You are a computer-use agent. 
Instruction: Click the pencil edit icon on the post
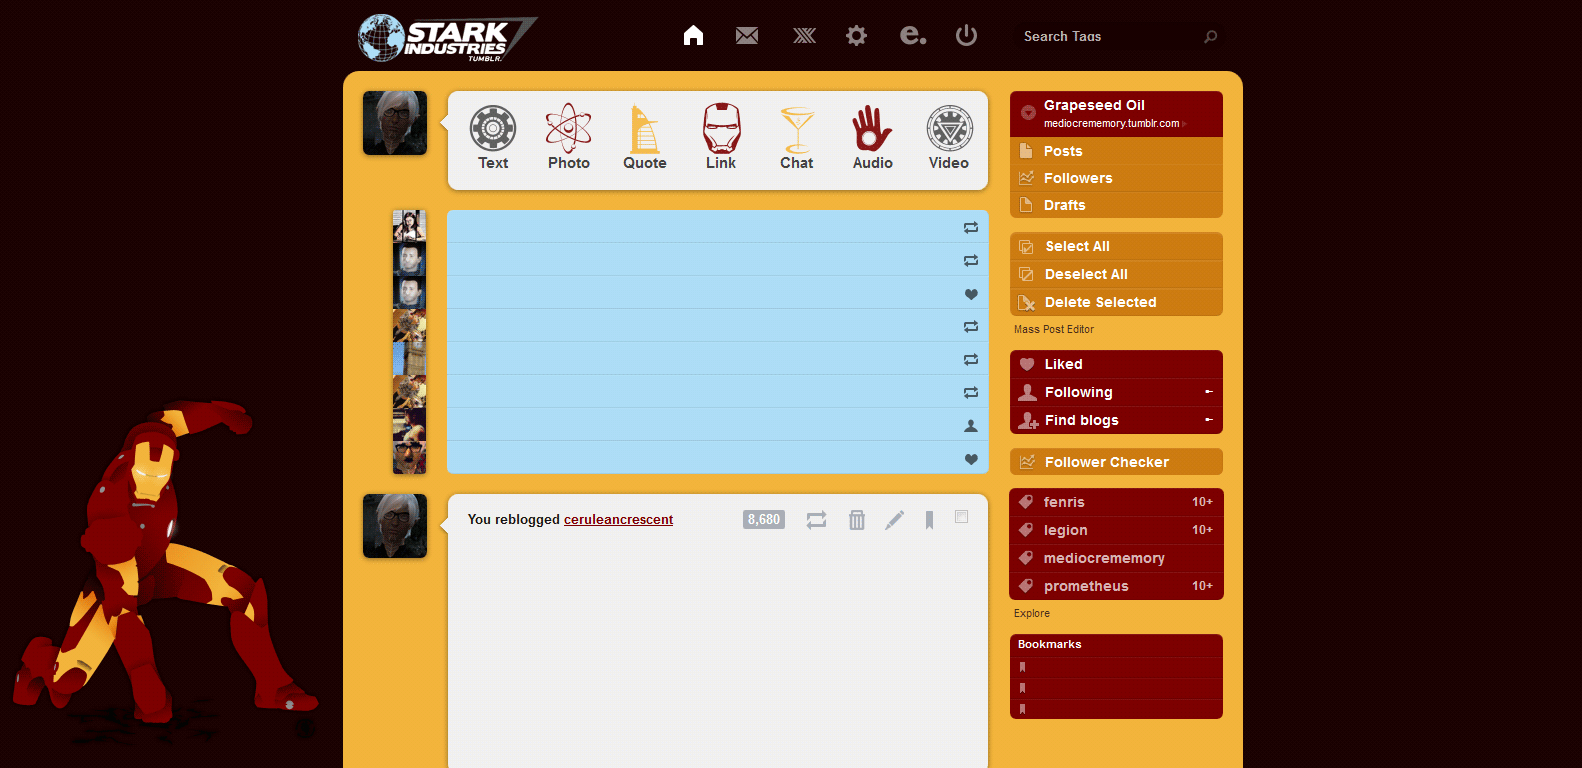click(895, 520)
